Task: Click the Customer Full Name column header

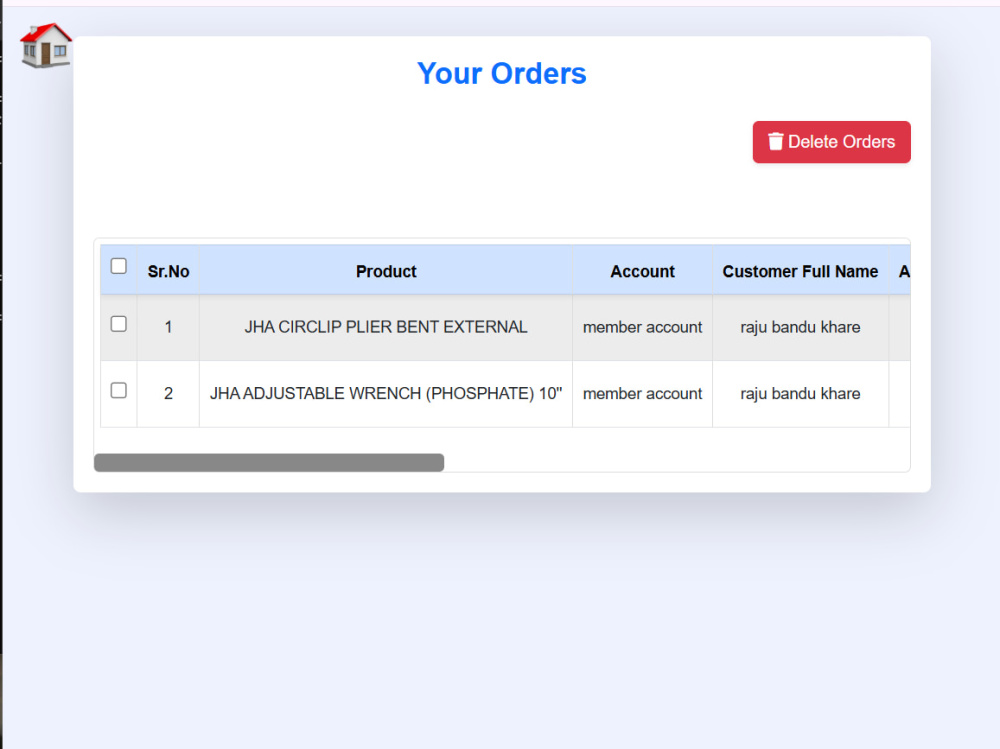Action: point(800,271)
